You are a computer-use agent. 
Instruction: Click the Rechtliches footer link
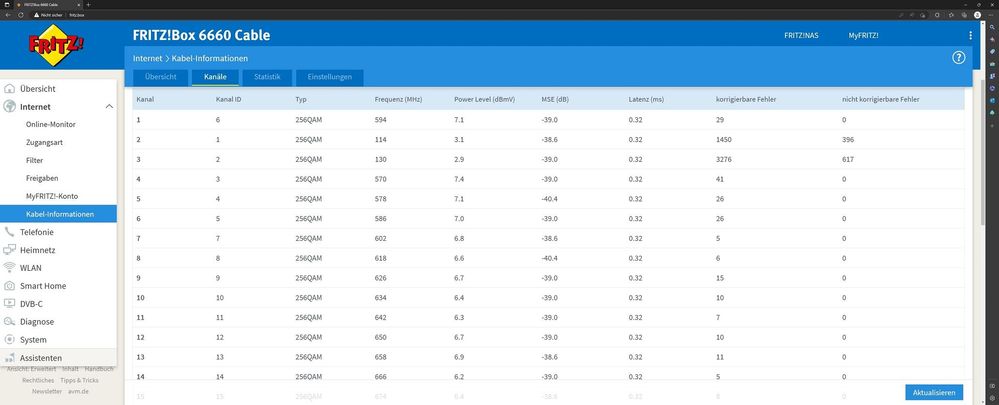coord(38,380)
